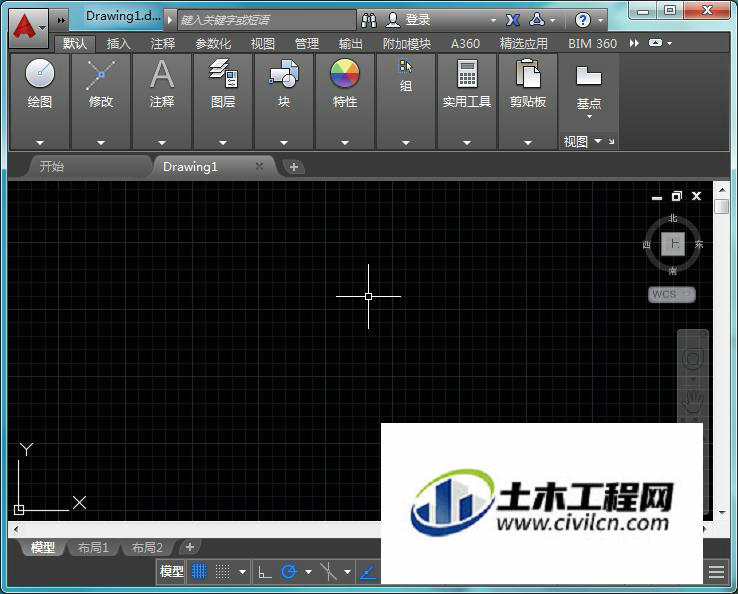Toggle the blue status bar icon right of the object snap tracking dropdown arrow
This screenshot has height=594, width=738.
point(368,572)
